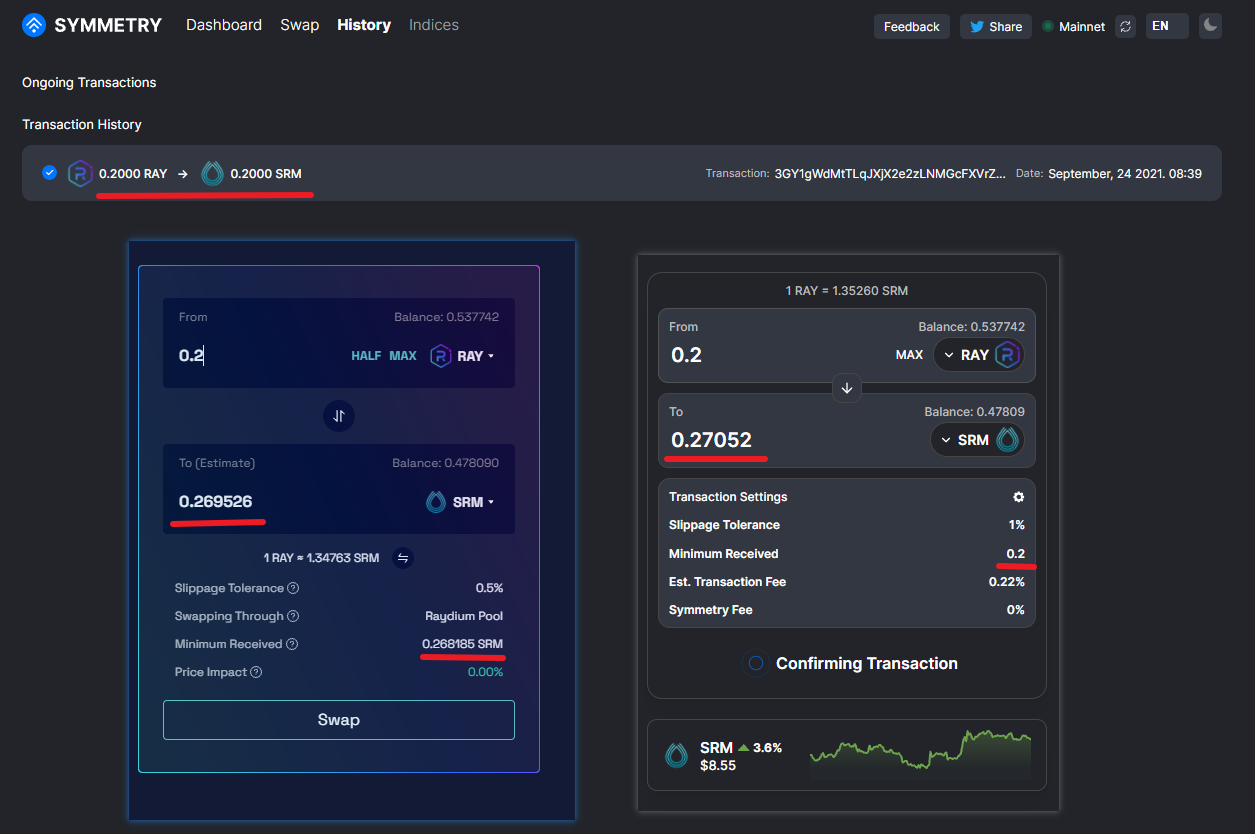Open the Swap page in top navigation
Screen dimensions: 1255x834
point(299,25)
